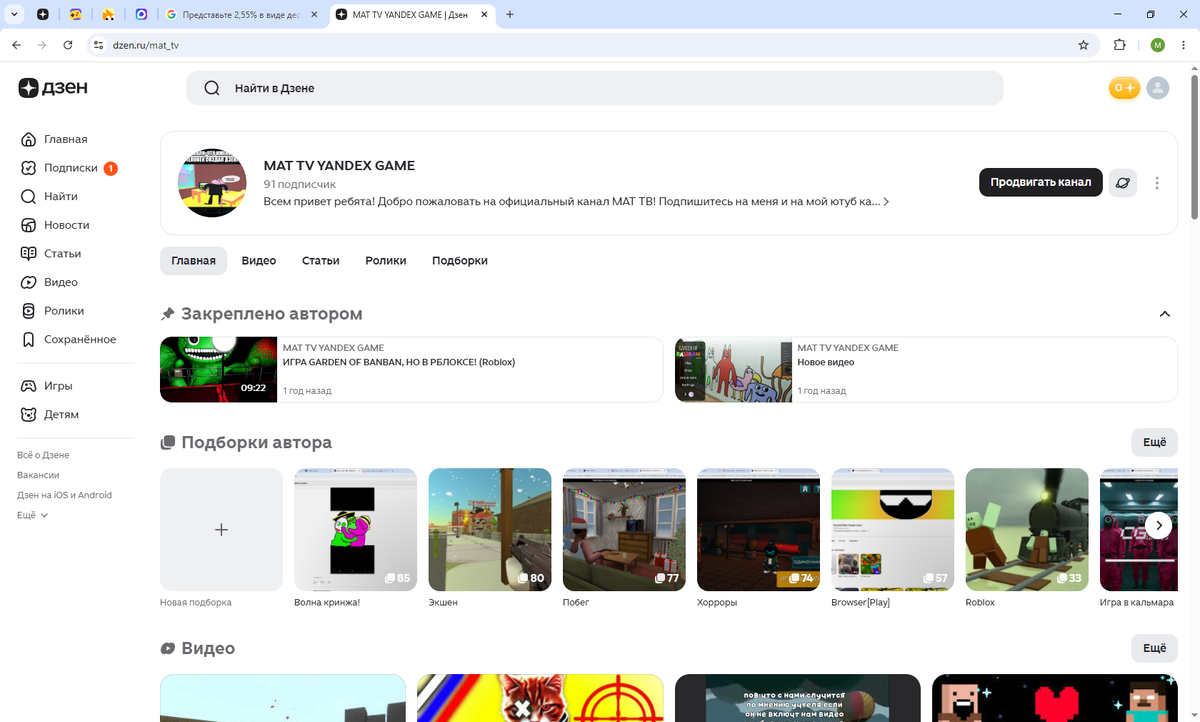Viewport: 1200px width, 722px height.
Task: Open the pinned Новое видео thumbnail
Action: pyautogui.click(x=734, y=370)
